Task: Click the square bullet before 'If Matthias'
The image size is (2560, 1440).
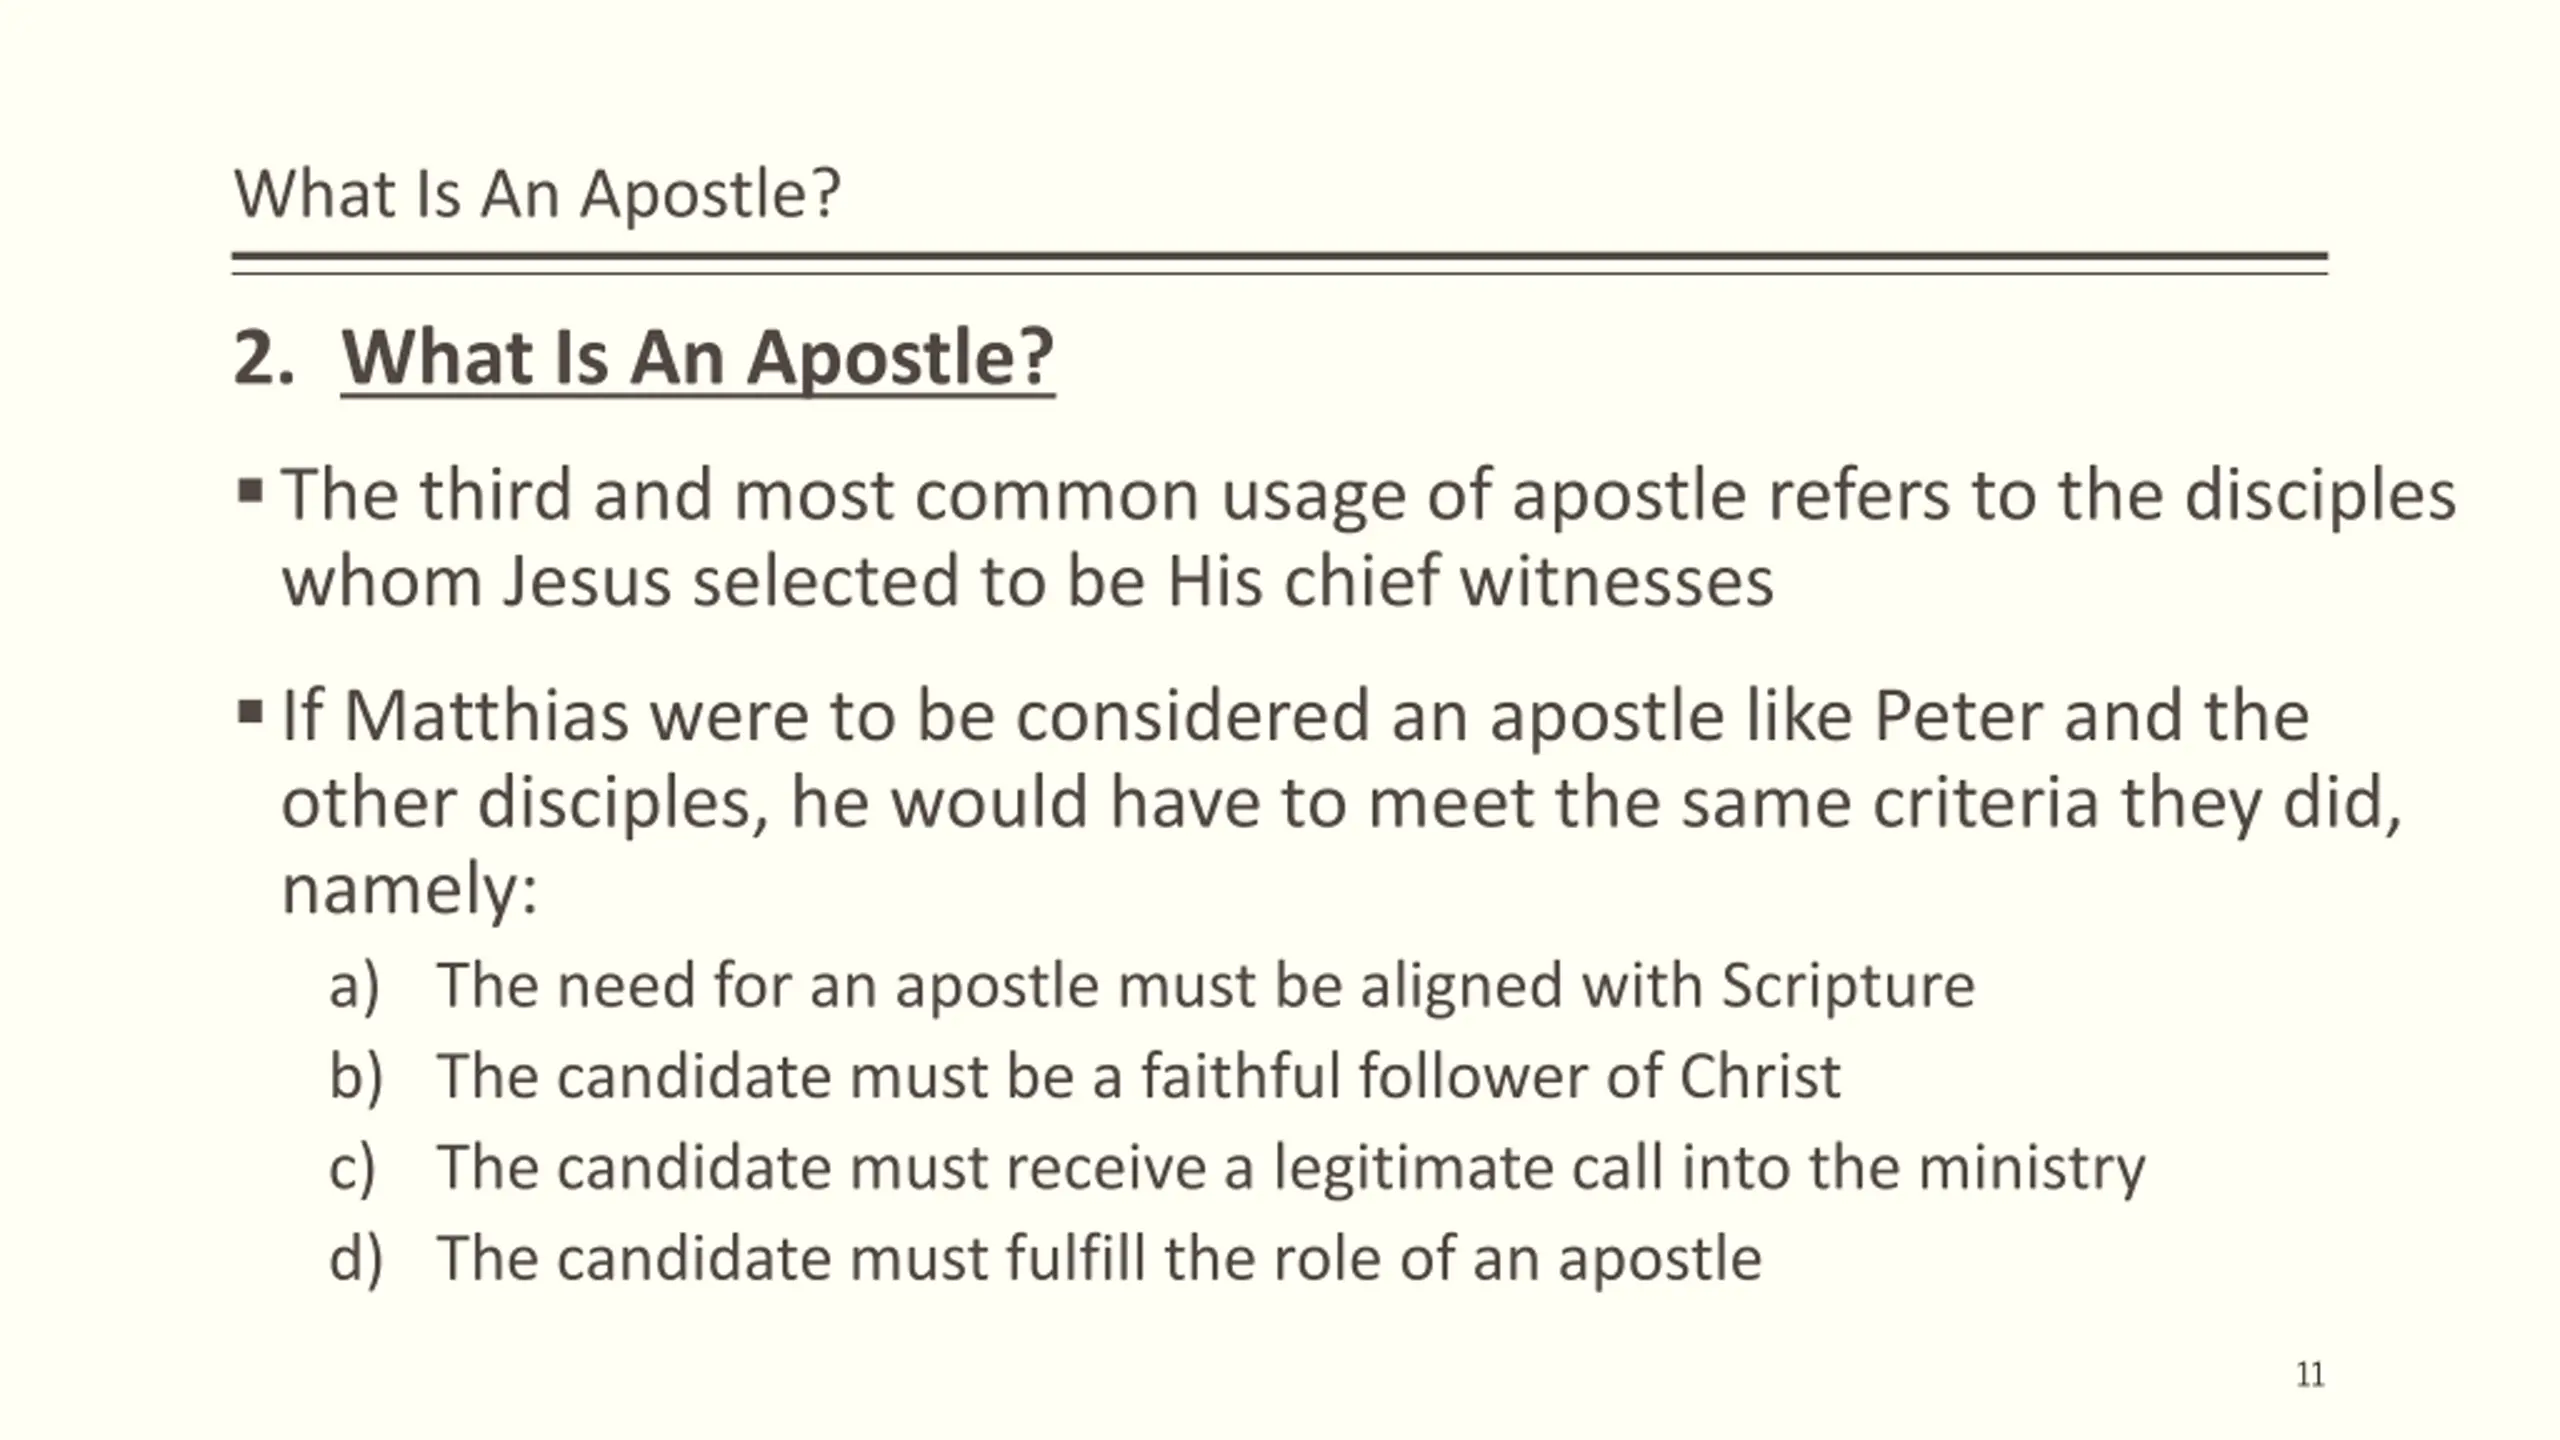Action: click(250, 713)
